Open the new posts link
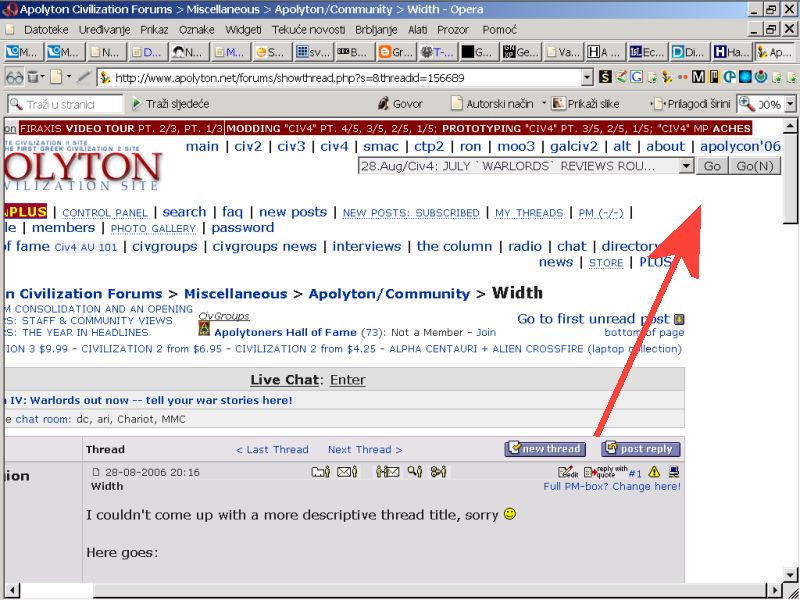The height and width of the screenshot is (600, 800). tap(293, 212)
